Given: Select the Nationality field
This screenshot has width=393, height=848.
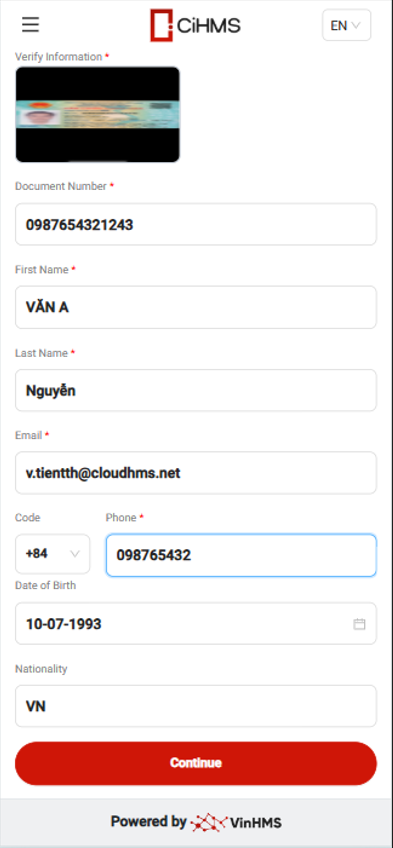Looking at the screenshot, I should click(196, 706).
